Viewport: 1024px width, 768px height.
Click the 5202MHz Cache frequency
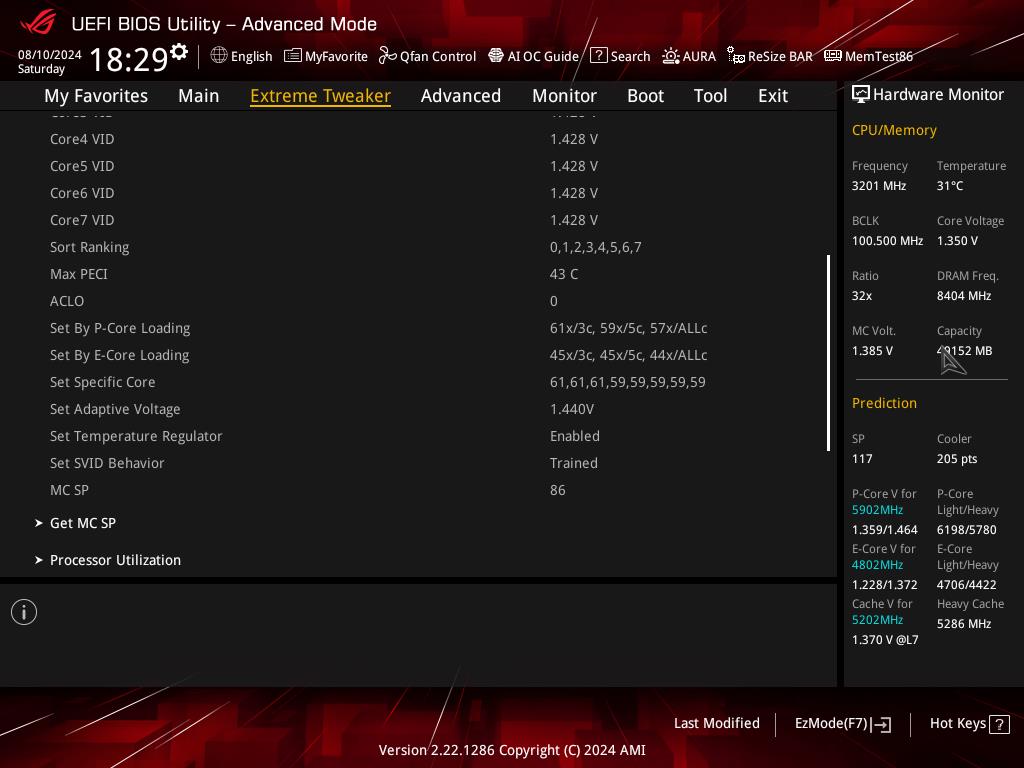click(877, 619)
